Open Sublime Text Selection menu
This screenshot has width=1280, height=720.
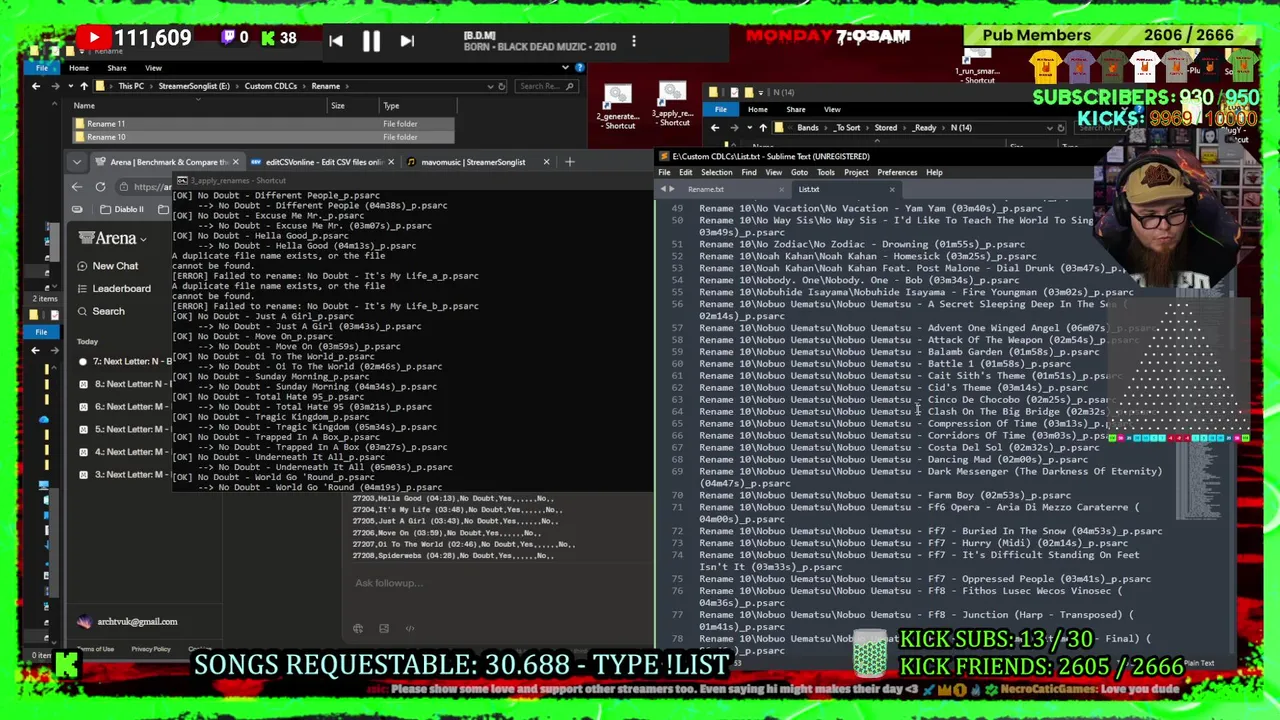(716, 173)
